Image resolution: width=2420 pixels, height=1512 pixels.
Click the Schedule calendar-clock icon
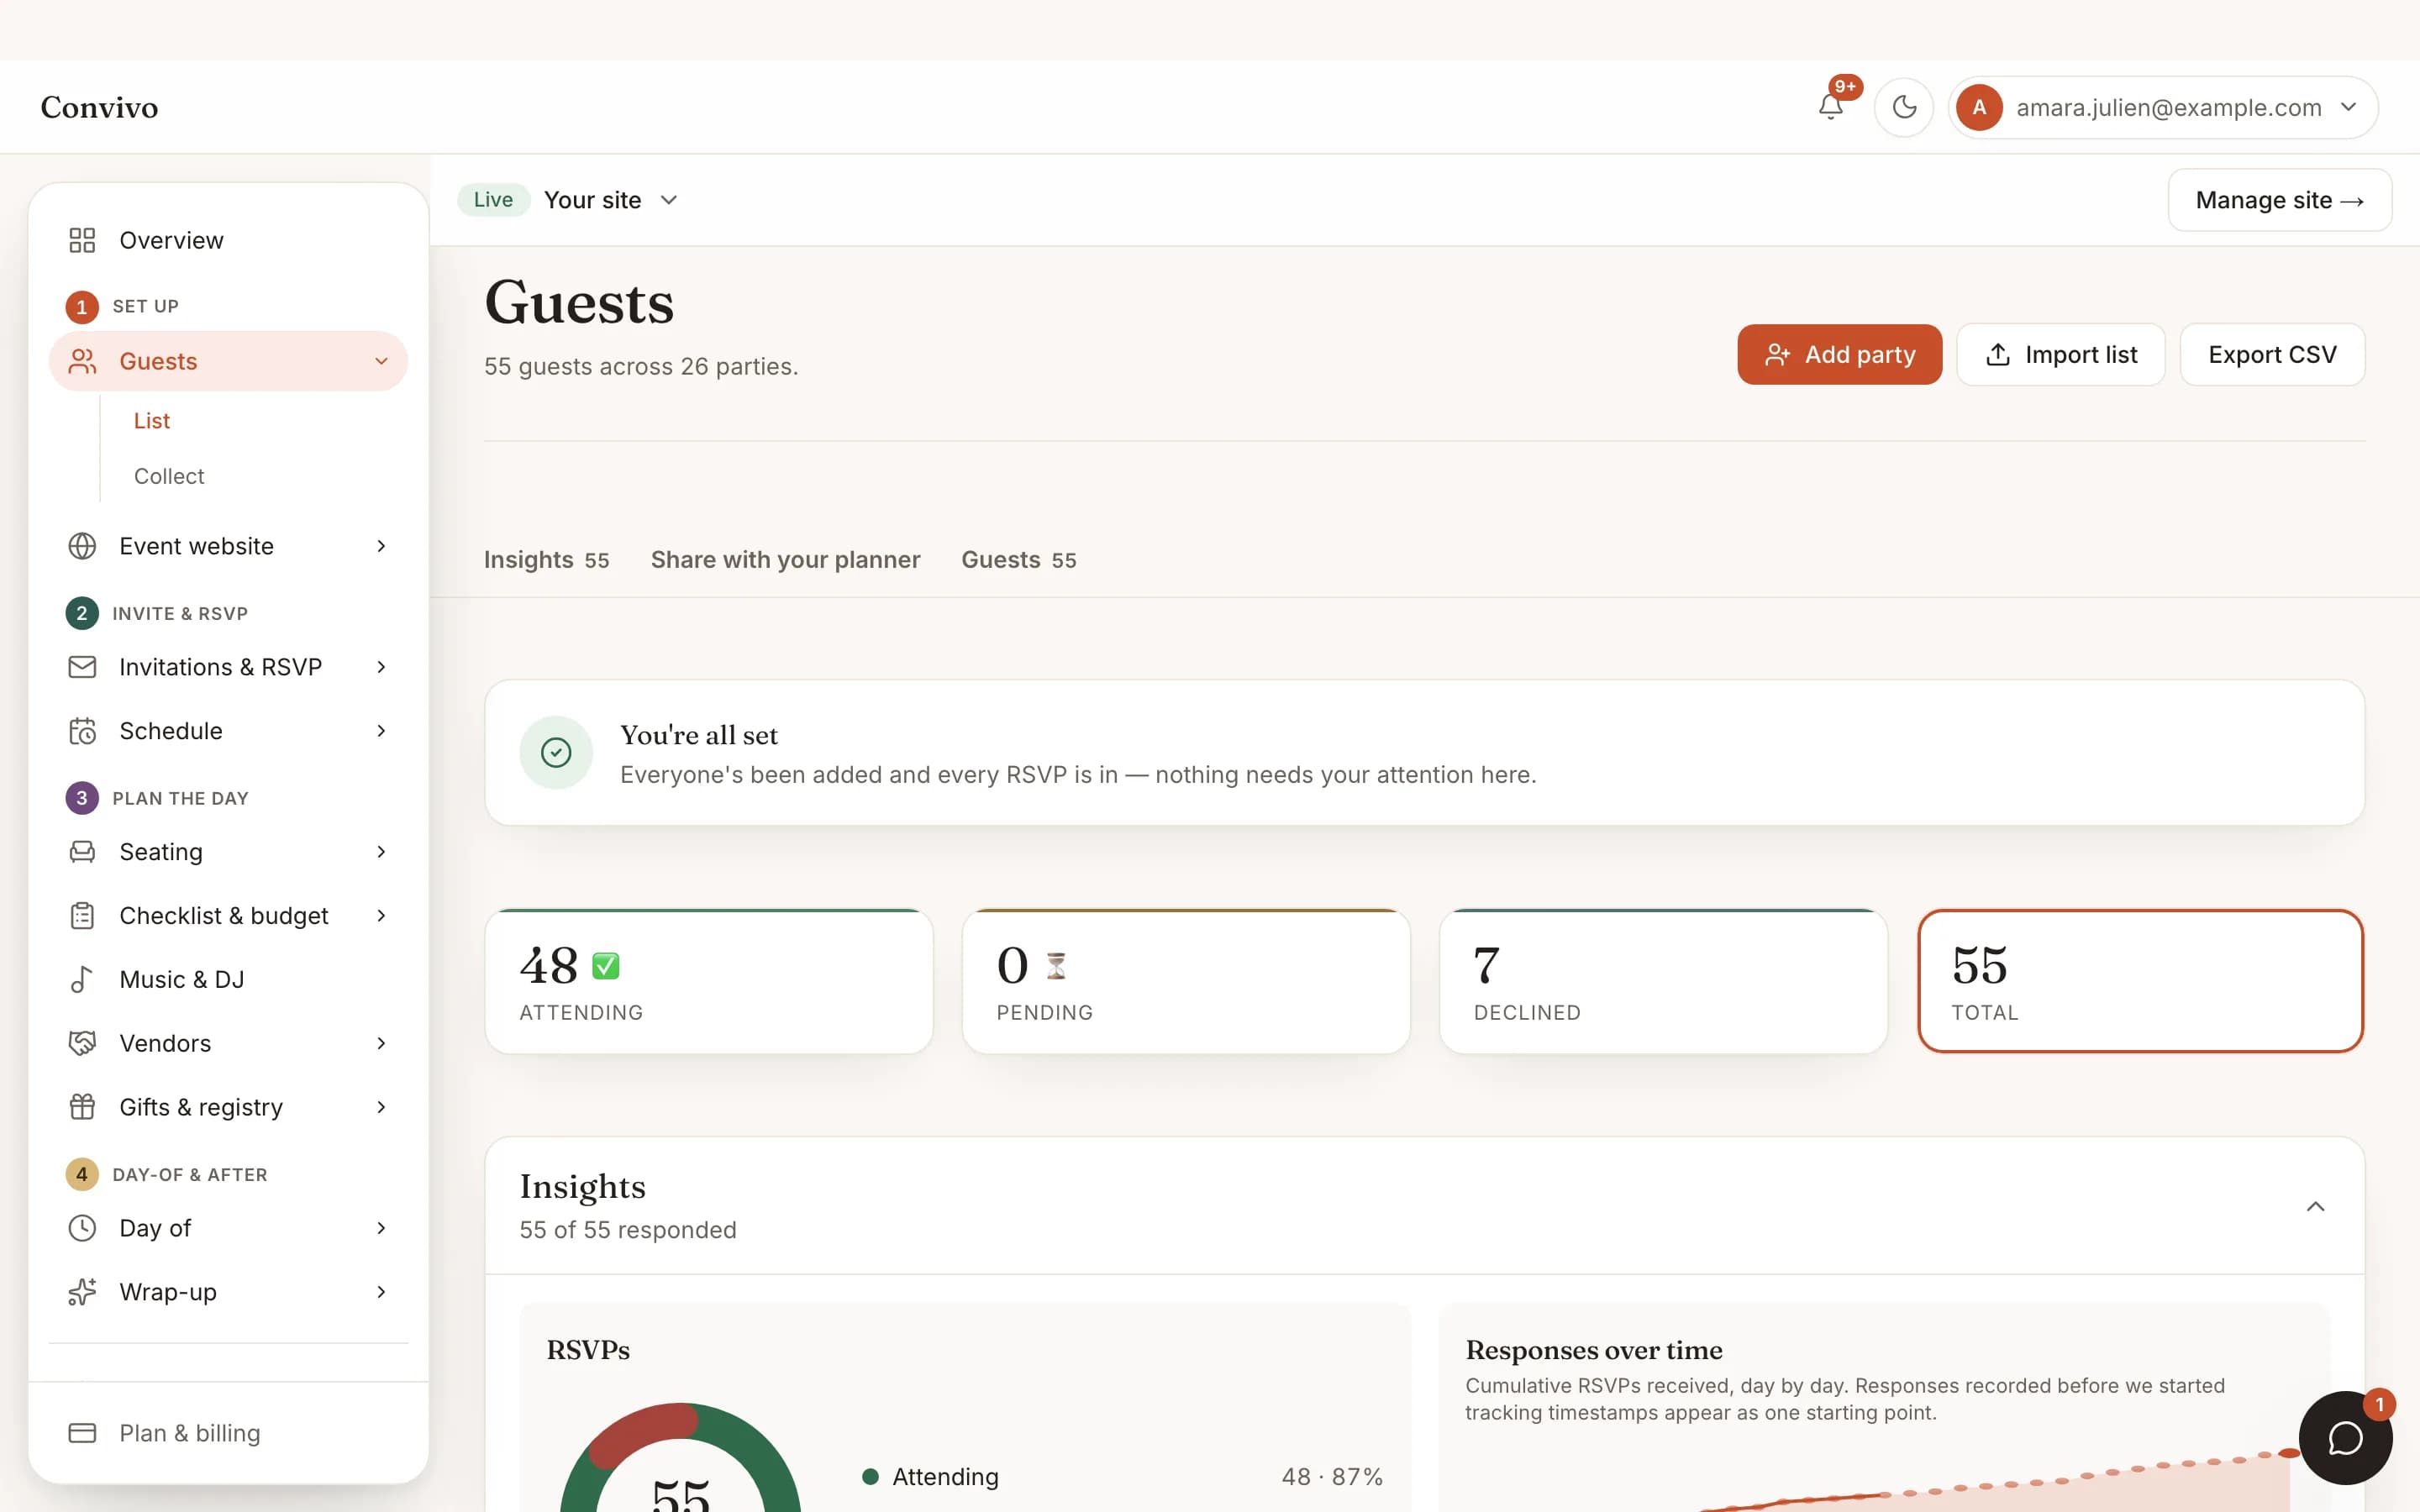82,731
